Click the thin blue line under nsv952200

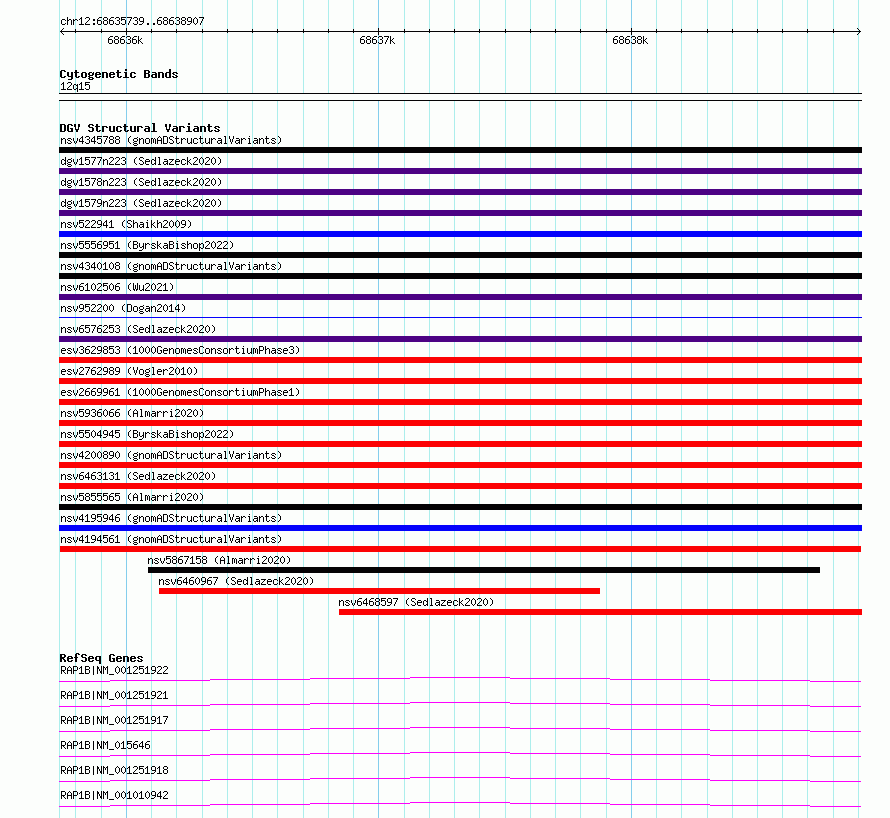[x=460, y=318]
